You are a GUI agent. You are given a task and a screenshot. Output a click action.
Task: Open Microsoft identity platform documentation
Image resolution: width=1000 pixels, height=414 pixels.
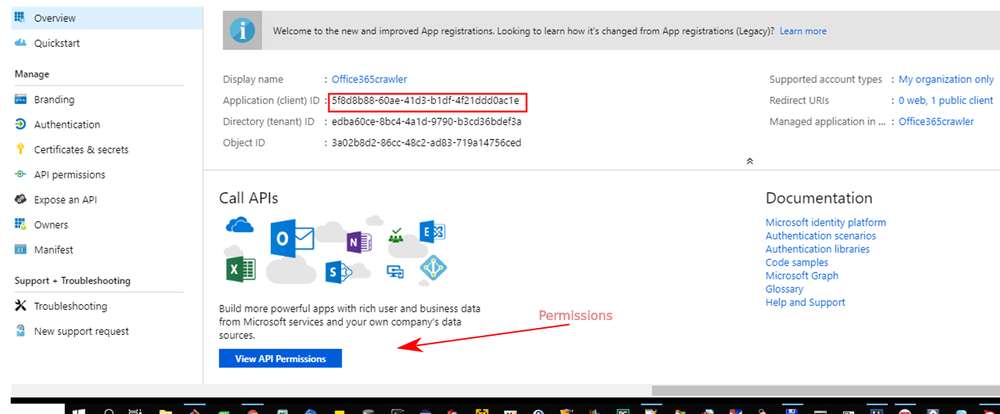tap(825, 223)
